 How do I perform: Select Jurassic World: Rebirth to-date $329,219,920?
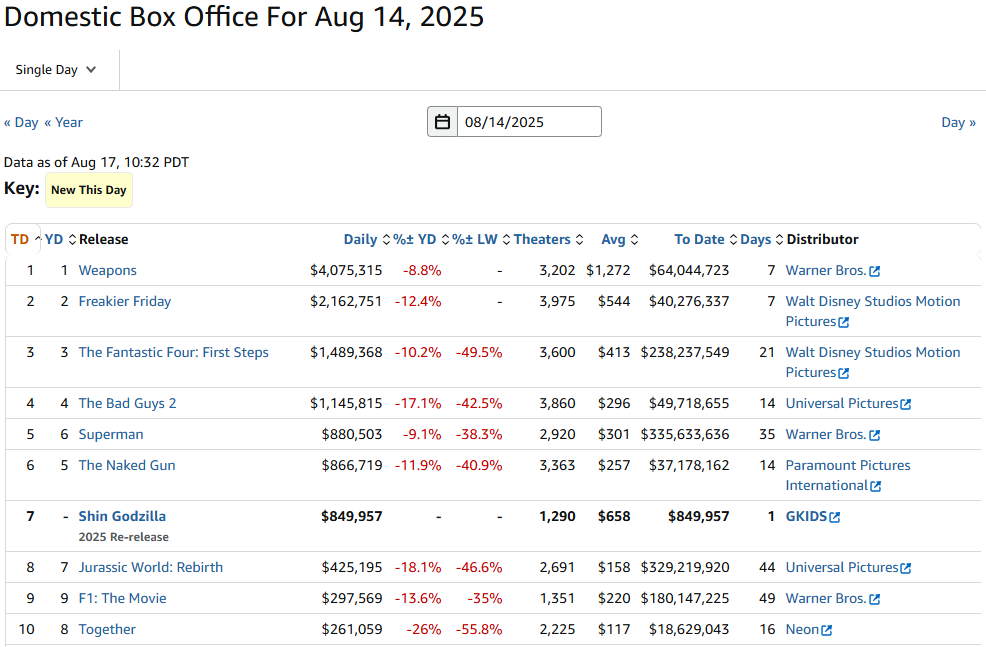pyautogui.click(x=685, y=567)
